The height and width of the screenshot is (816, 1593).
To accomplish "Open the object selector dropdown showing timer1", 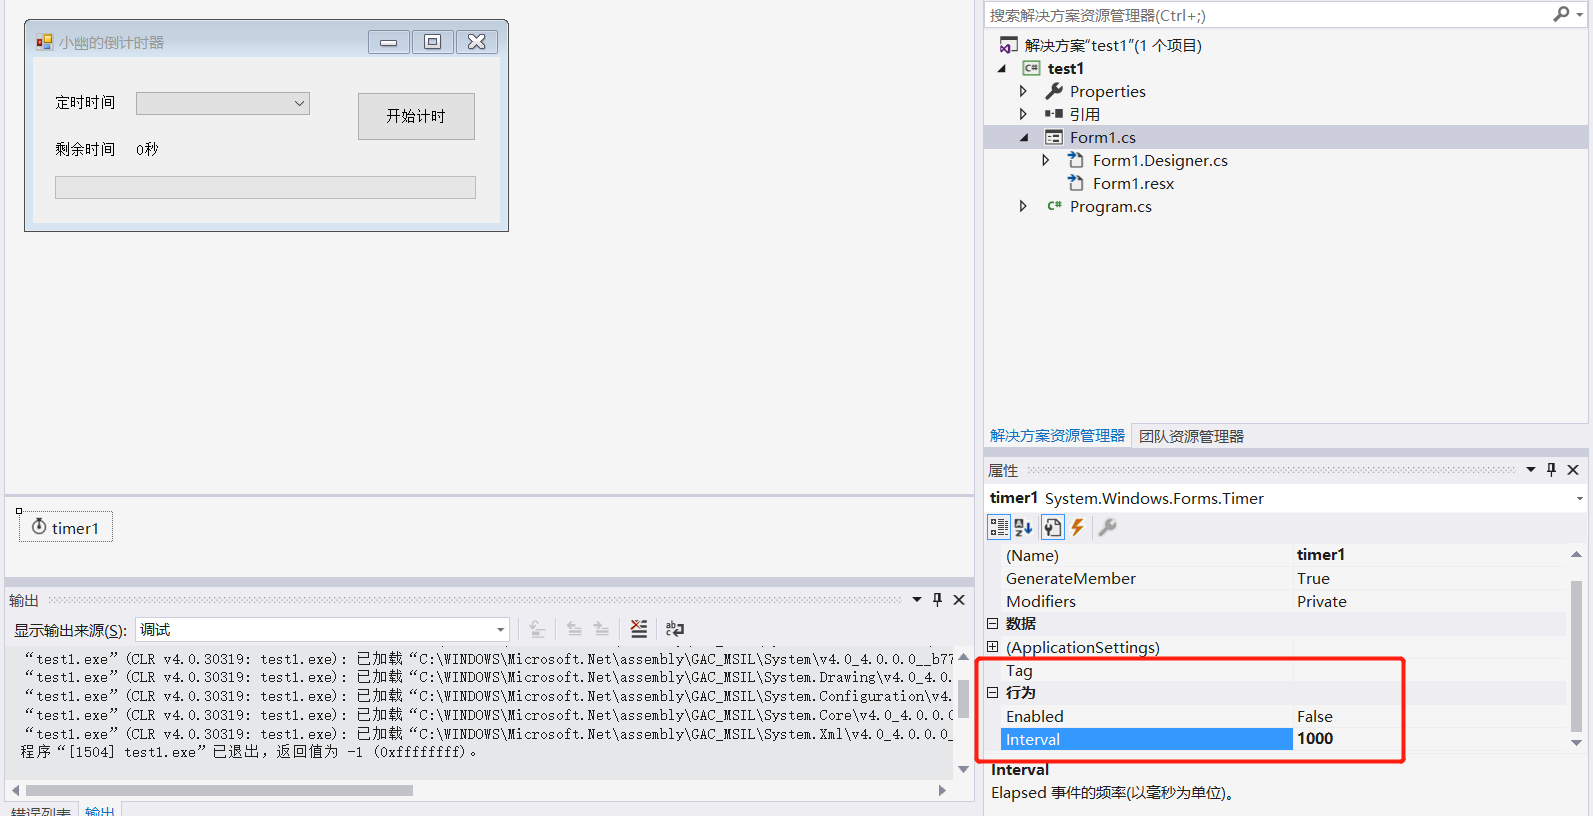I will (x=1579, y=498).
